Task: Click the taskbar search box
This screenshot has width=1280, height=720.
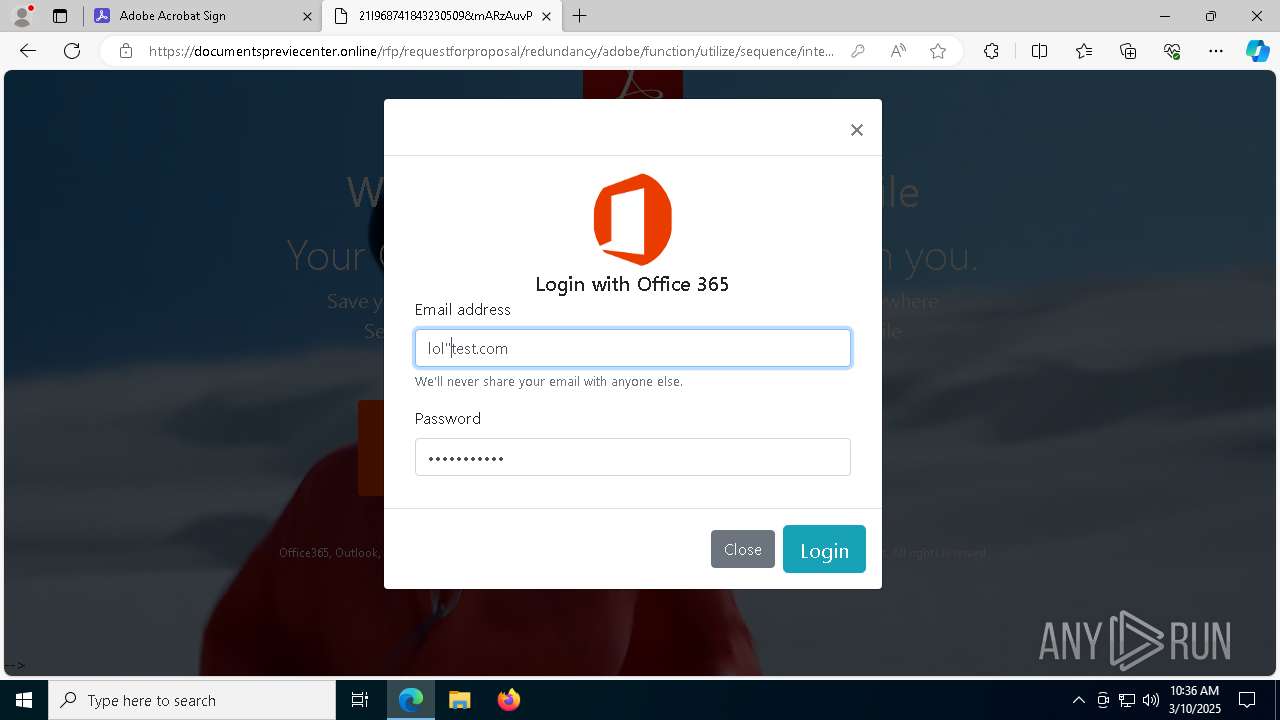Action: coord(192,700)
